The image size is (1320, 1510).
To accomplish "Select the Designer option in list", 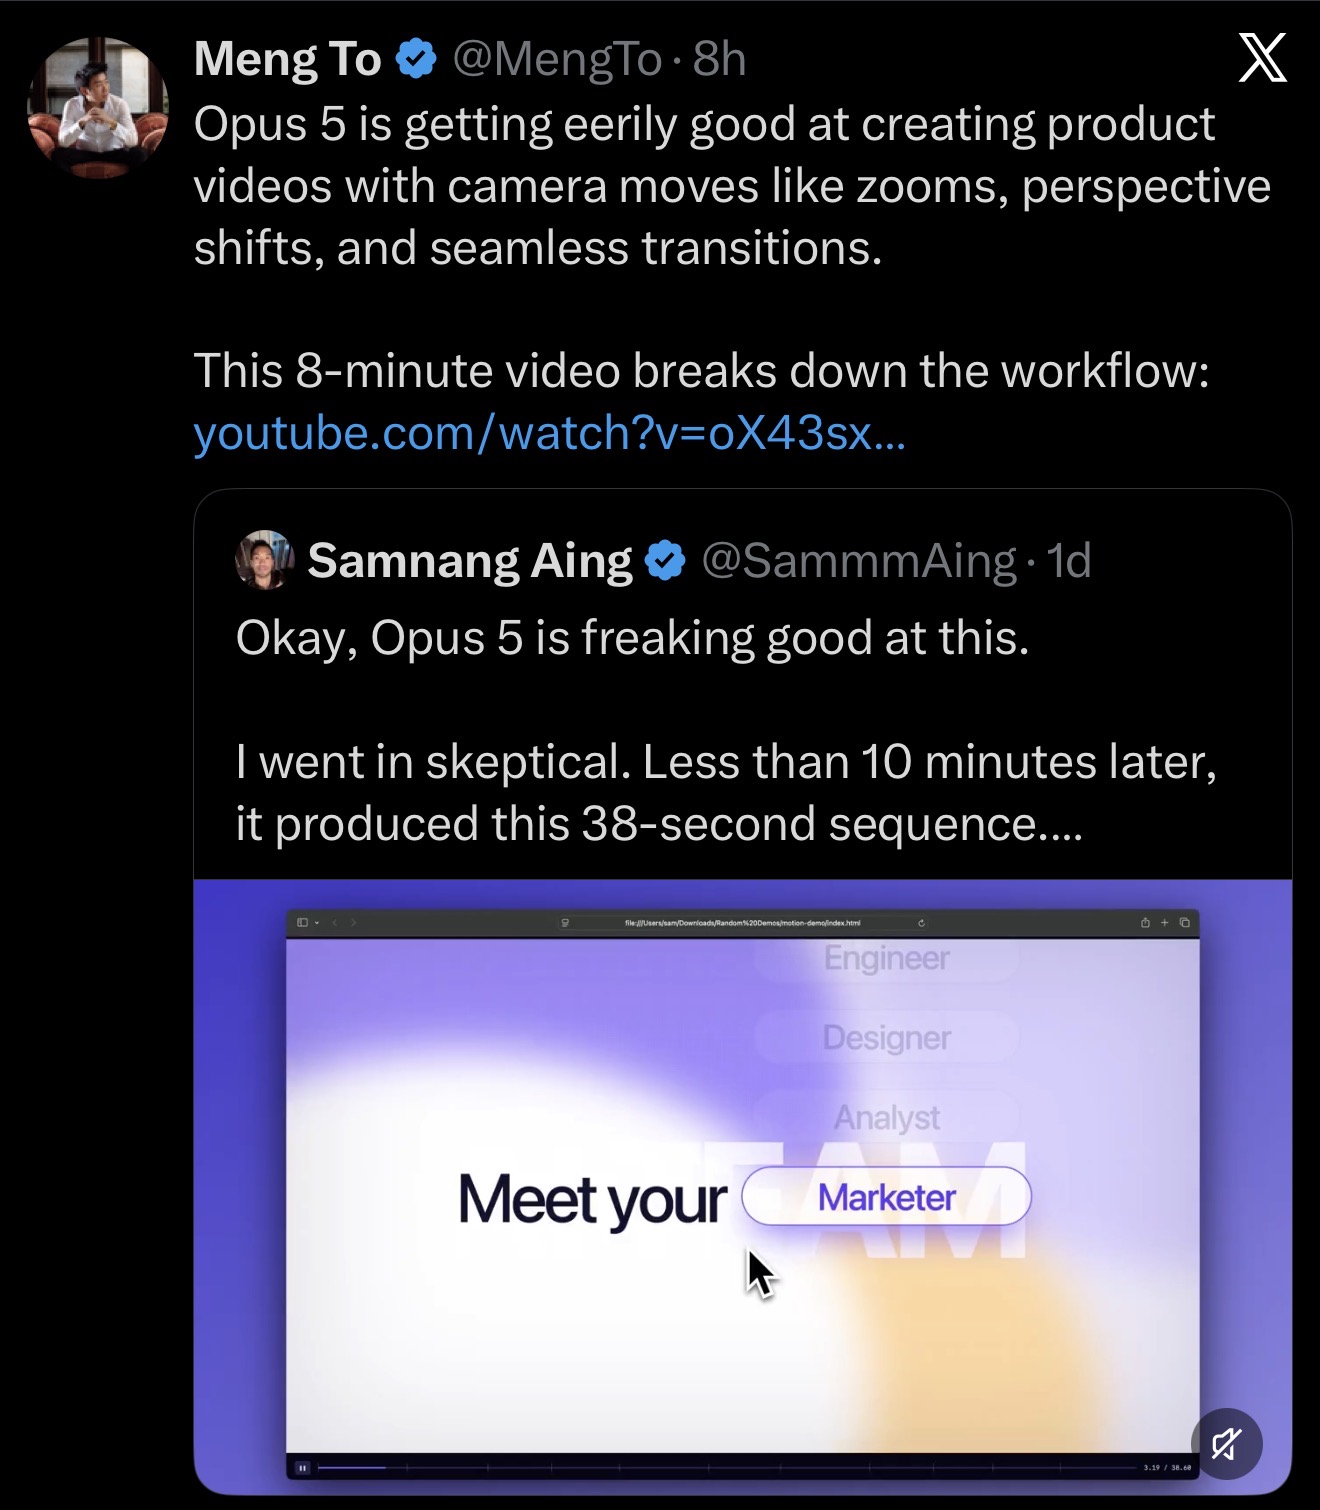I will pos(886,1037).
